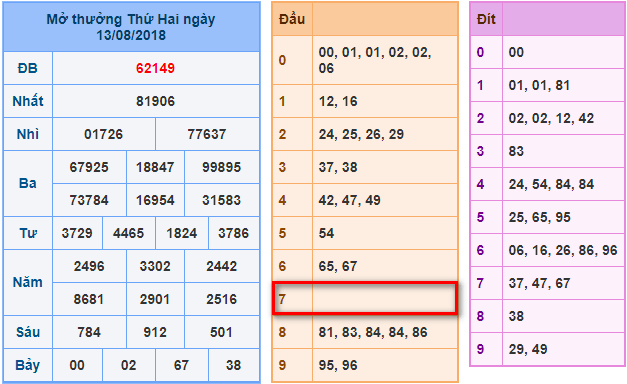Click Đít row 8 value 38

tap(516, 316)
